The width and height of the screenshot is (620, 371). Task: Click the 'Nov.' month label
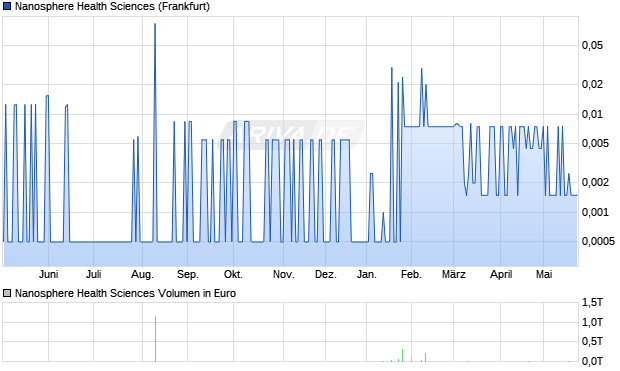(284, 274)
